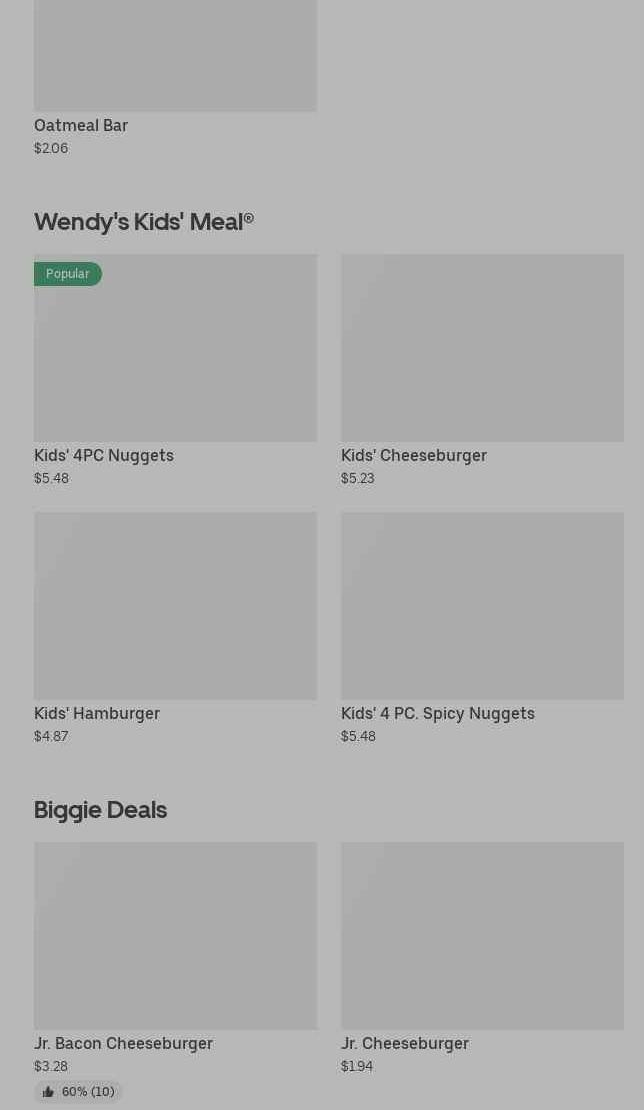Click the Kids' Hamburger label
Viewport: 644px width, 1110px height.
(97, 713)
